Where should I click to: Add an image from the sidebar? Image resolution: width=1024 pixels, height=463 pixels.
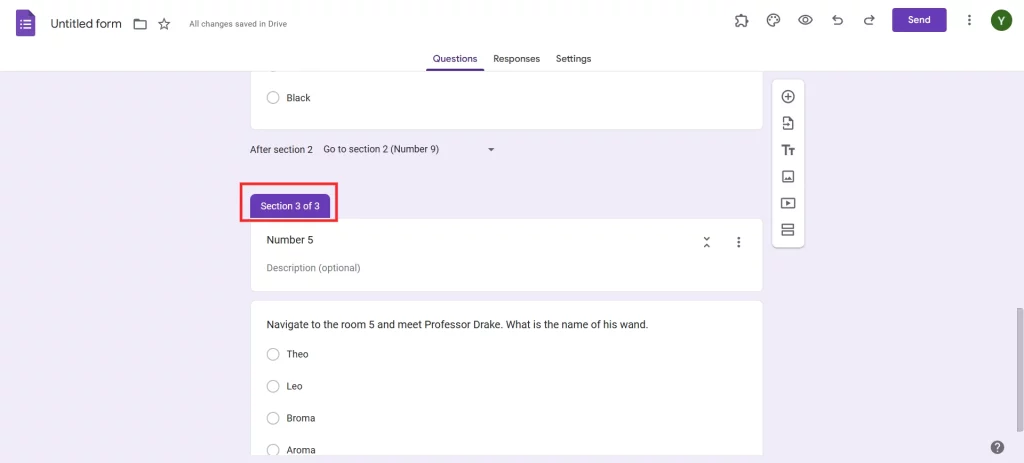click(788, 176)
